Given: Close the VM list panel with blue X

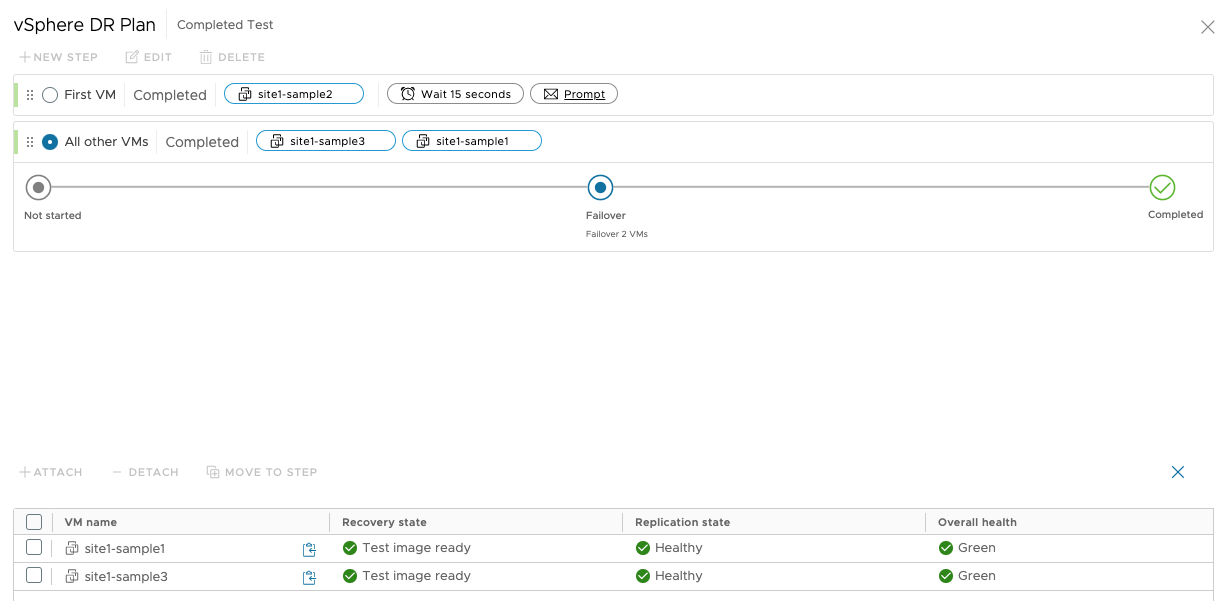Looking at the screenshot, I should [1178, 472].
